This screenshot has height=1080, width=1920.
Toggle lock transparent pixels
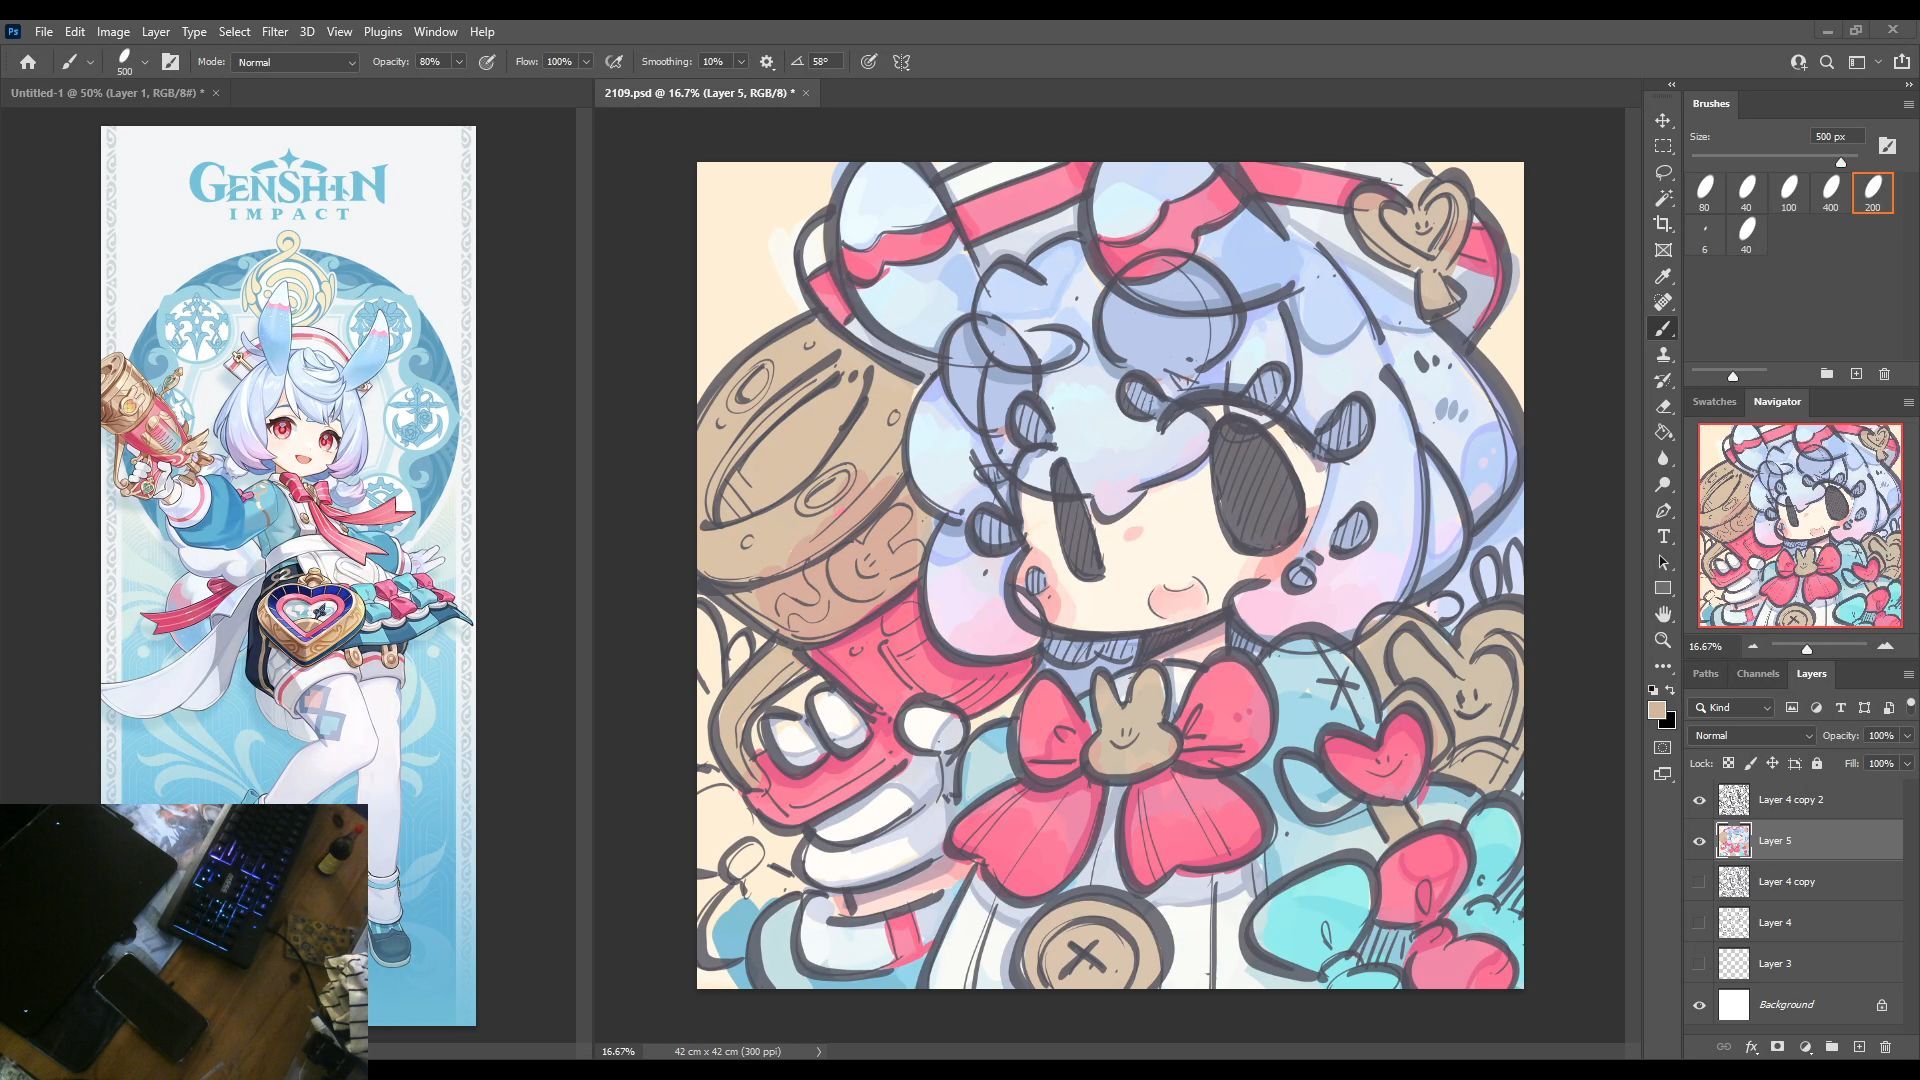click(x=1728, y=763)
